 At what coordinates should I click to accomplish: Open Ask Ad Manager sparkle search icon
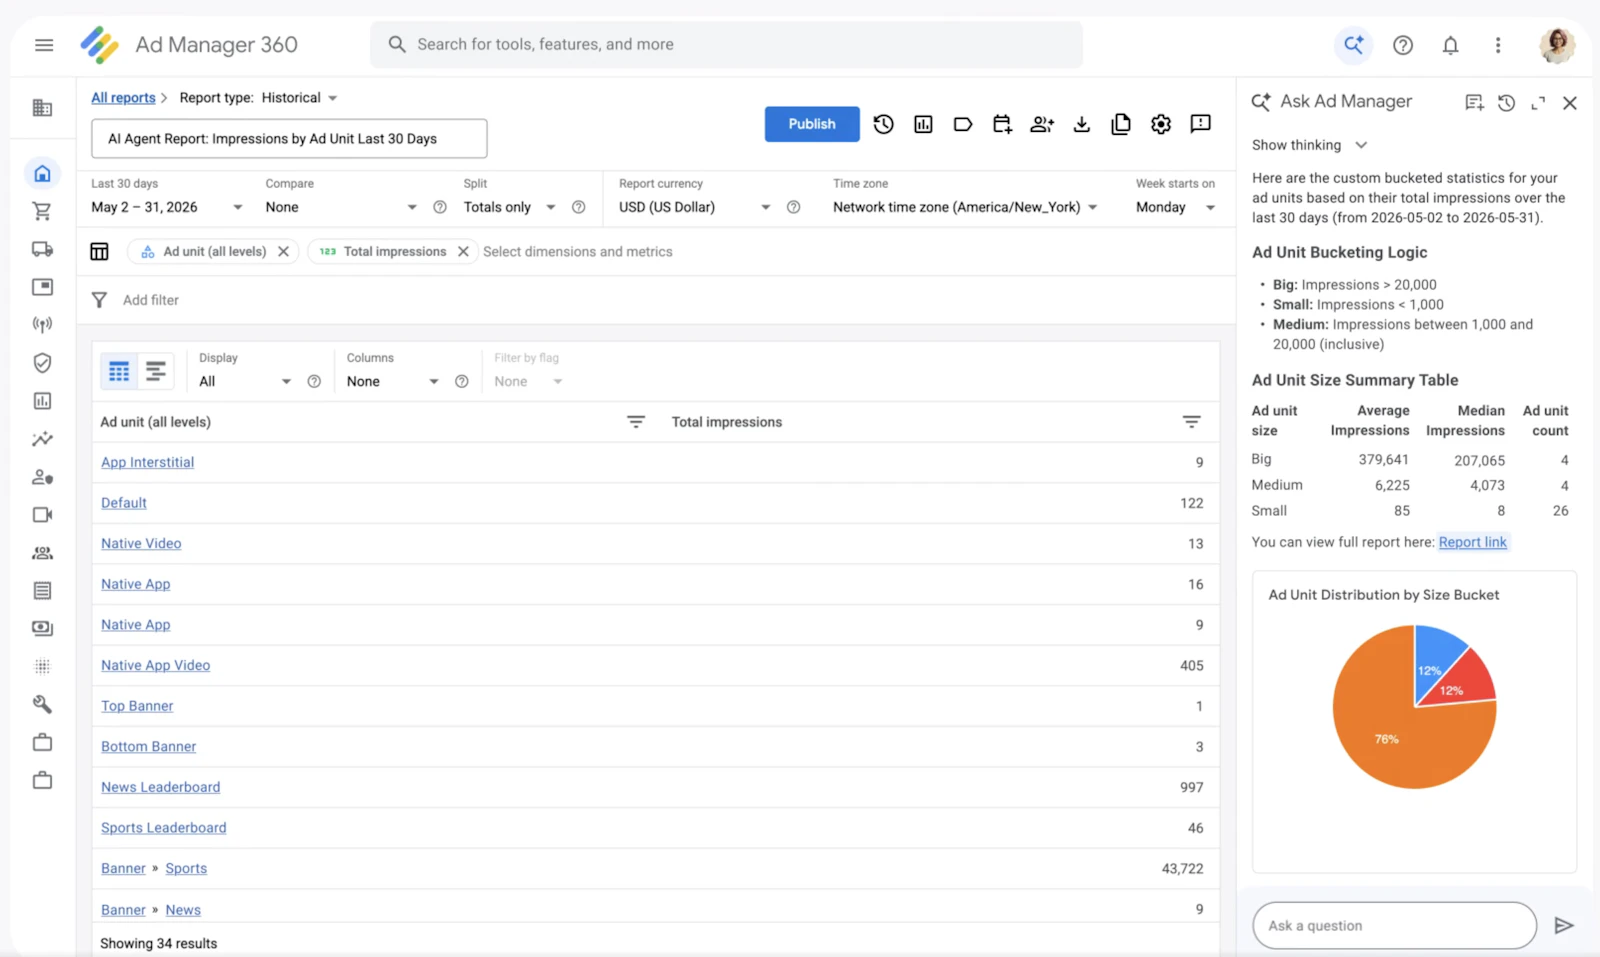pyautogui.click(x=1354, y=45)
